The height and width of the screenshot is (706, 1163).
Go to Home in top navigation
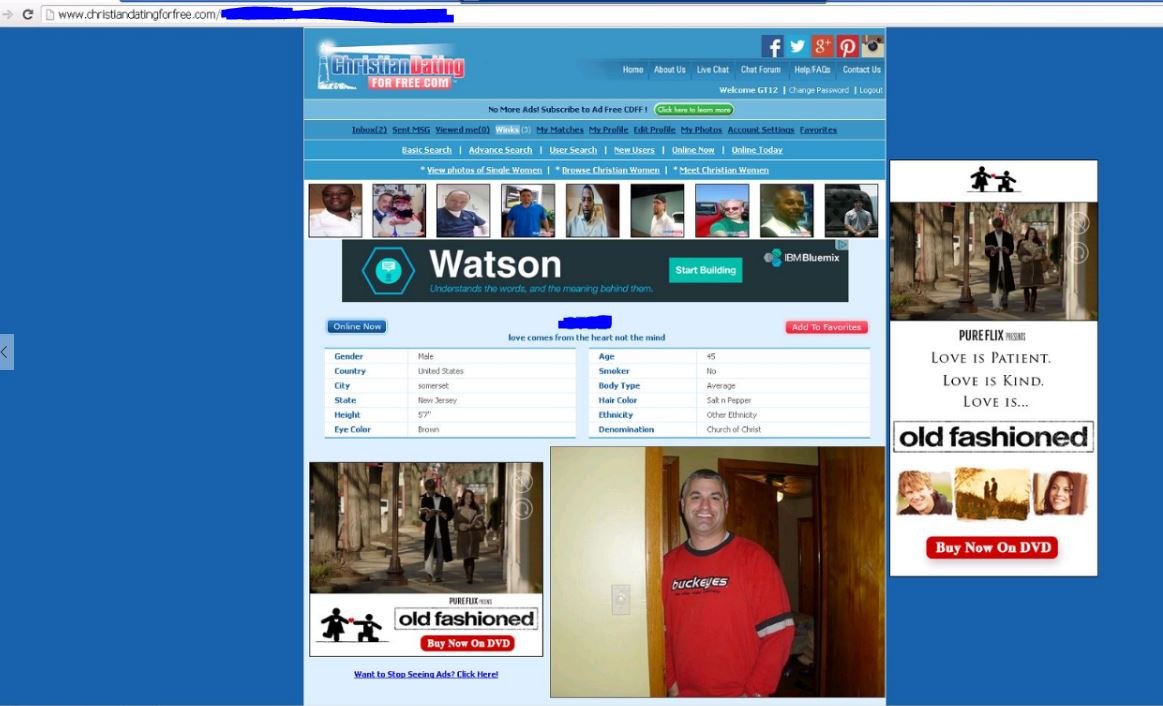(x=633, y=70)
